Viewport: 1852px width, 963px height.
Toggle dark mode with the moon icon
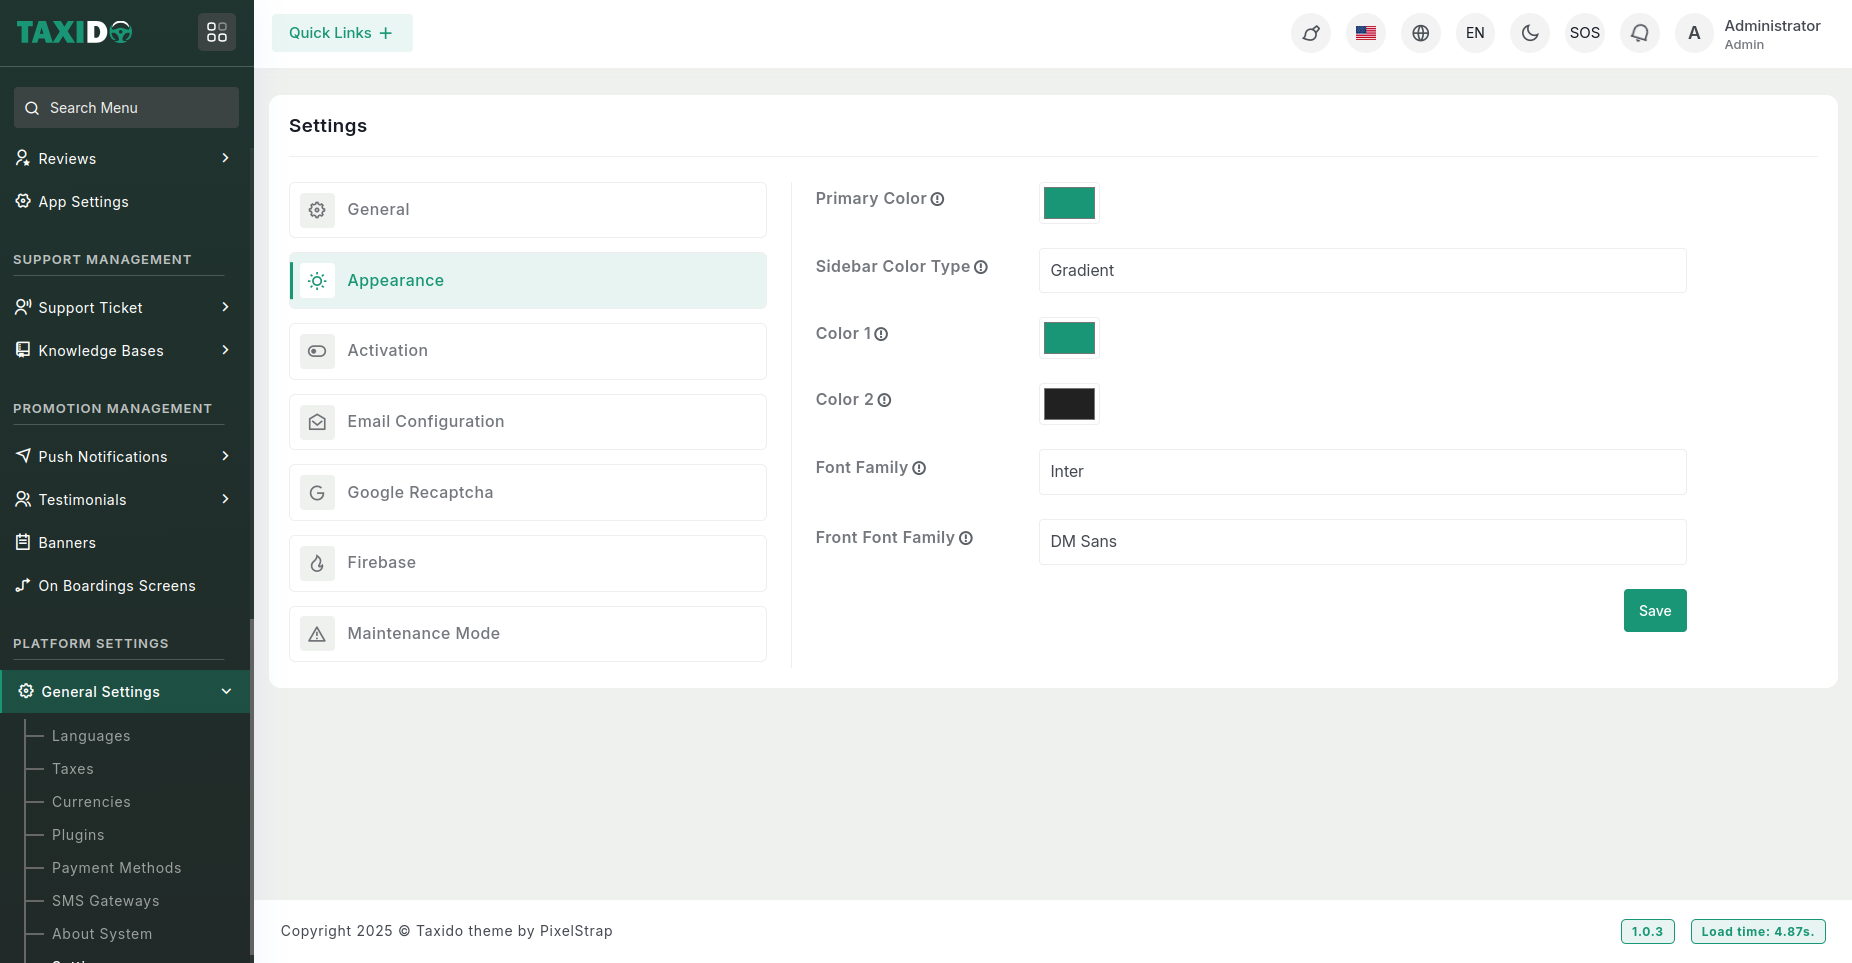coord(1529,33)
